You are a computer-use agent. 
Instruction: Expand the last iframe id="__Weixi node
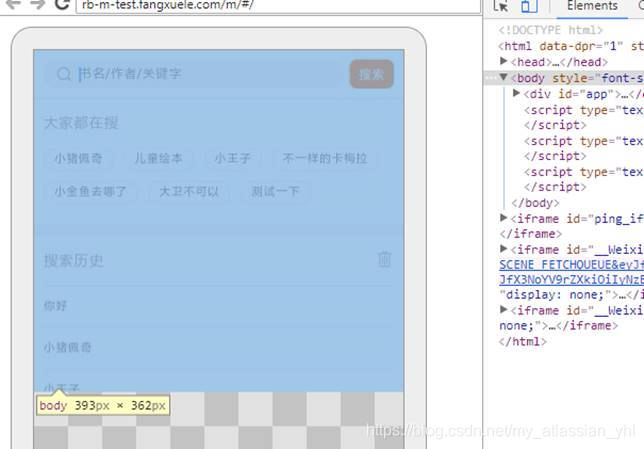(504, 309)
